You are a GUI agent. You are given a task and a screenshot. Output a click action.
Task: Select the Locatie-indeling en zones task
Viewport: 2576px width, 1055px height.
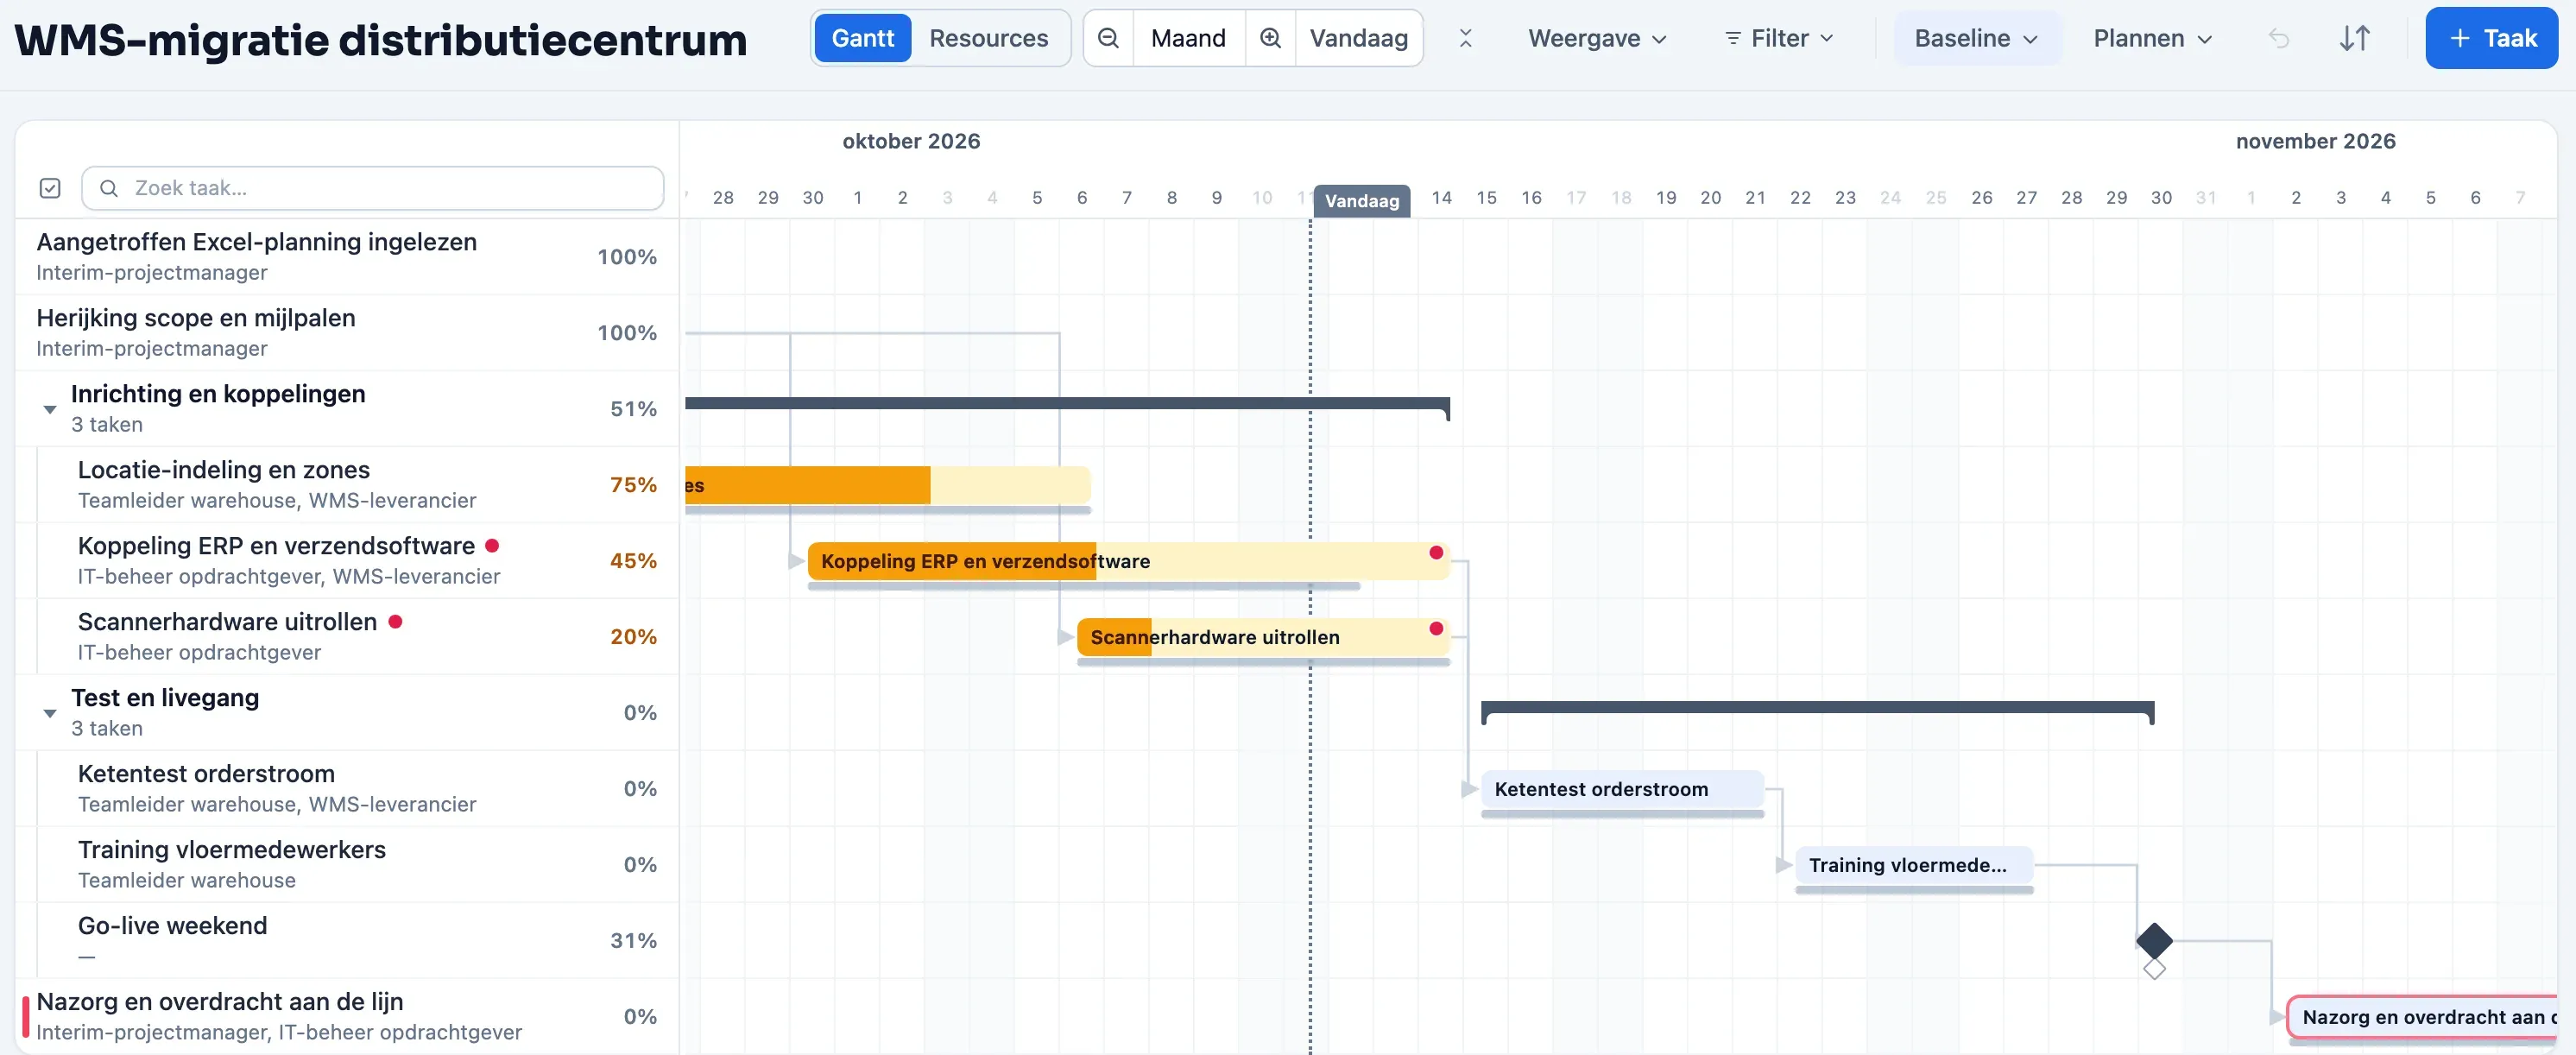coord(347,485)
